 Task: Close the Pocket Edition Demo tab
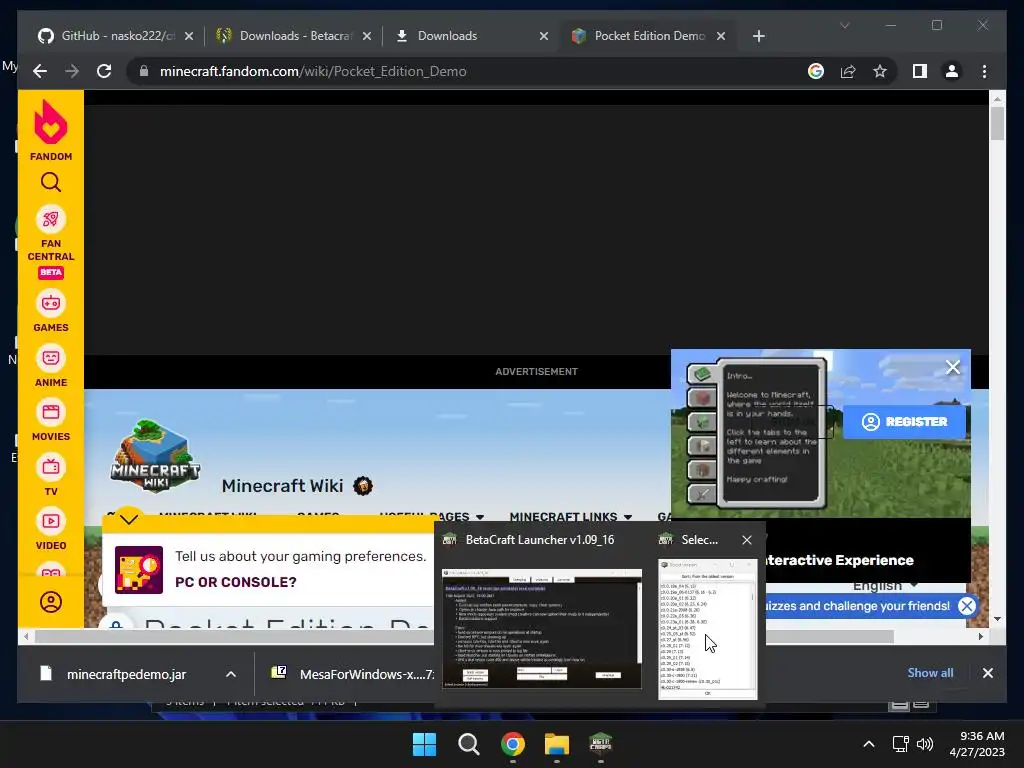(x=721, y=36)
